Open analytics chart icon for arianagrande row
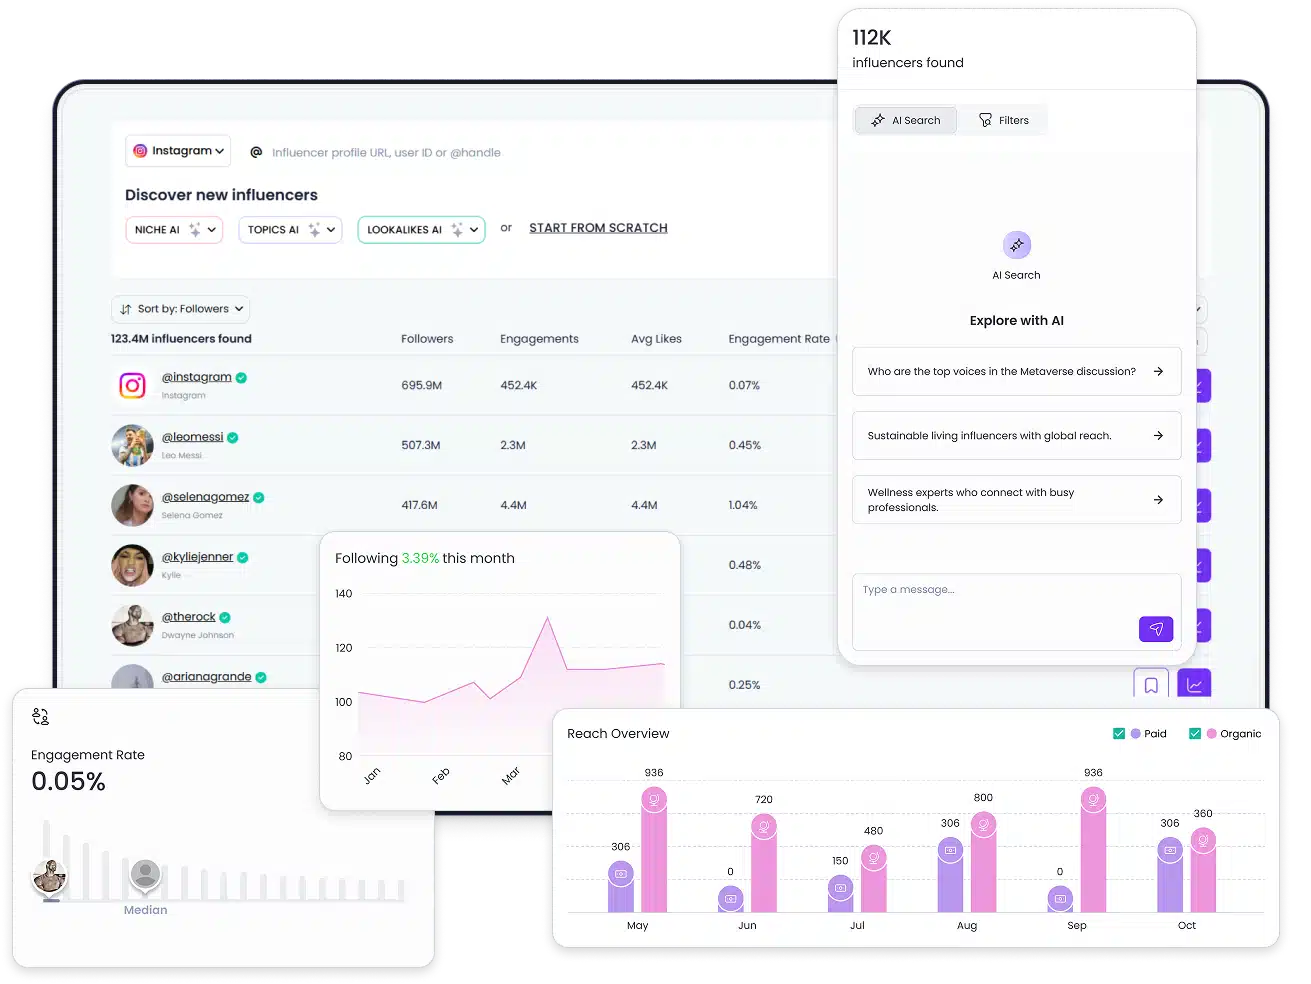The width and height of the screenshot is (1311, 984). click(1194, 685)
